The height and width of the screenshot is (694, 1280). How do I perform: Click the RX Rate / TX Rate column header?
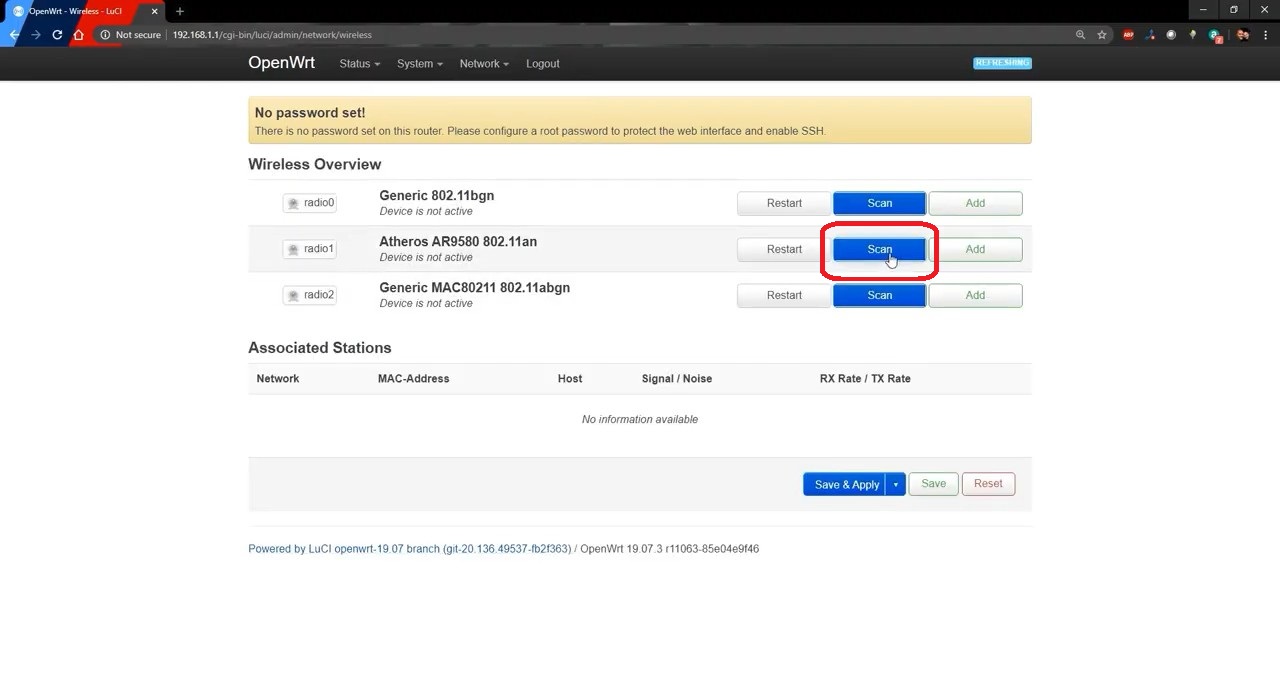point(865,379)
